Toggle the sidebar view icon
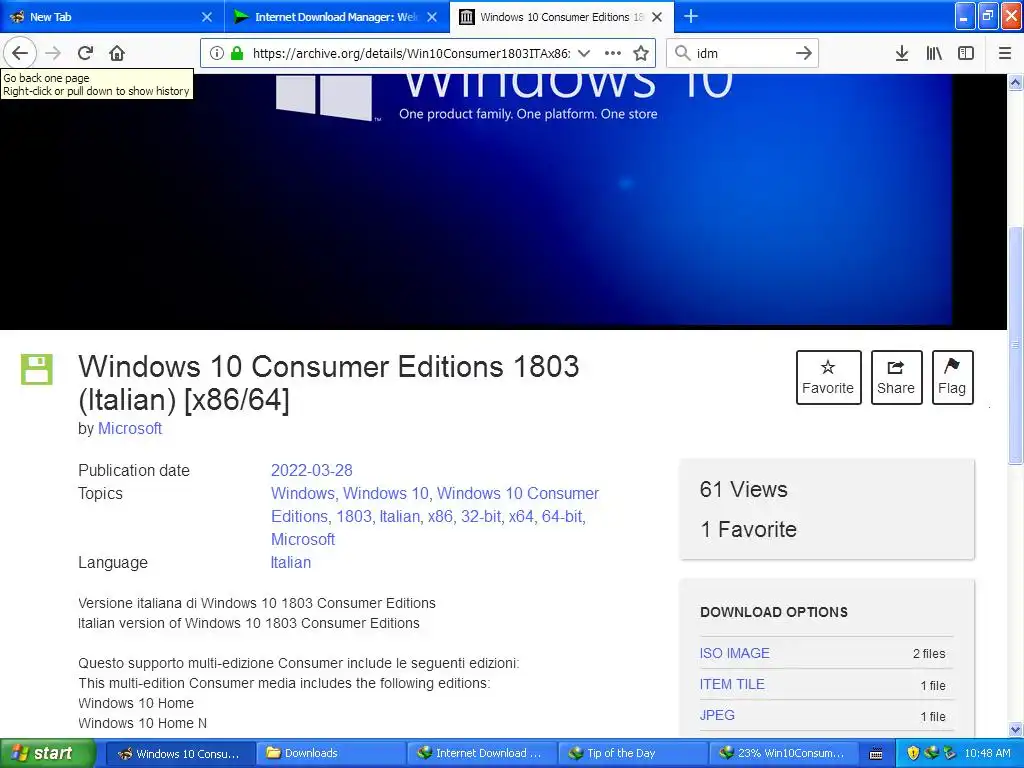Viewport: 1024px width, 768px height. (966, 53)
